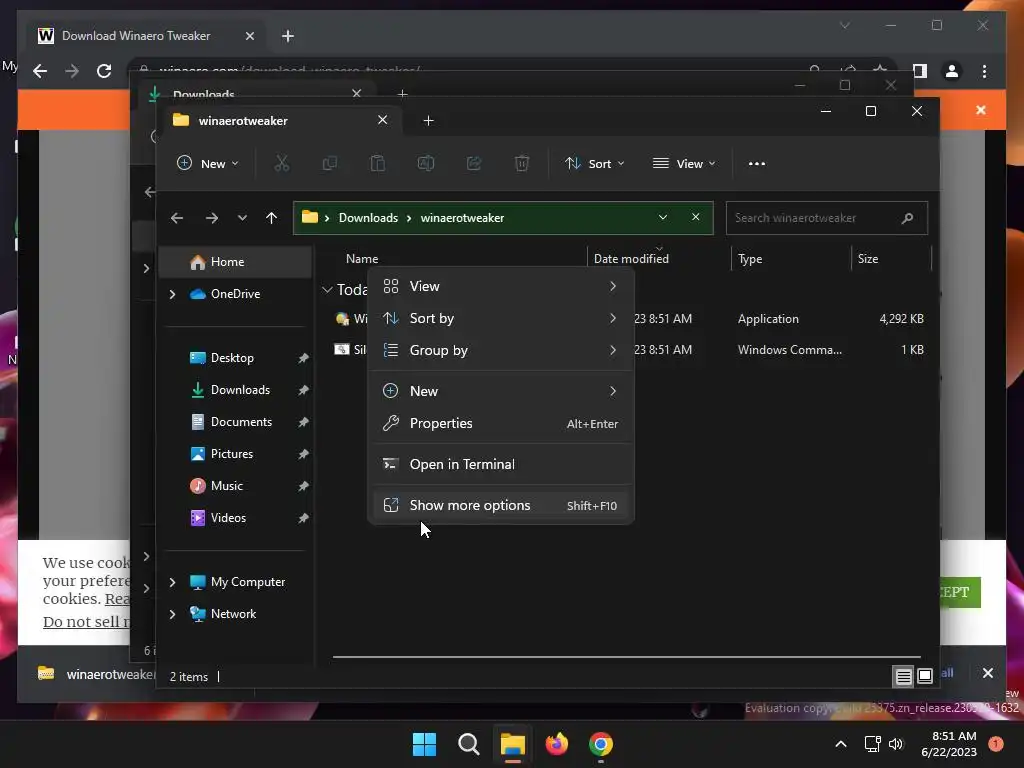Open a new Chrome tab
Screen dimensions: 1024x768
pos(288,36)
